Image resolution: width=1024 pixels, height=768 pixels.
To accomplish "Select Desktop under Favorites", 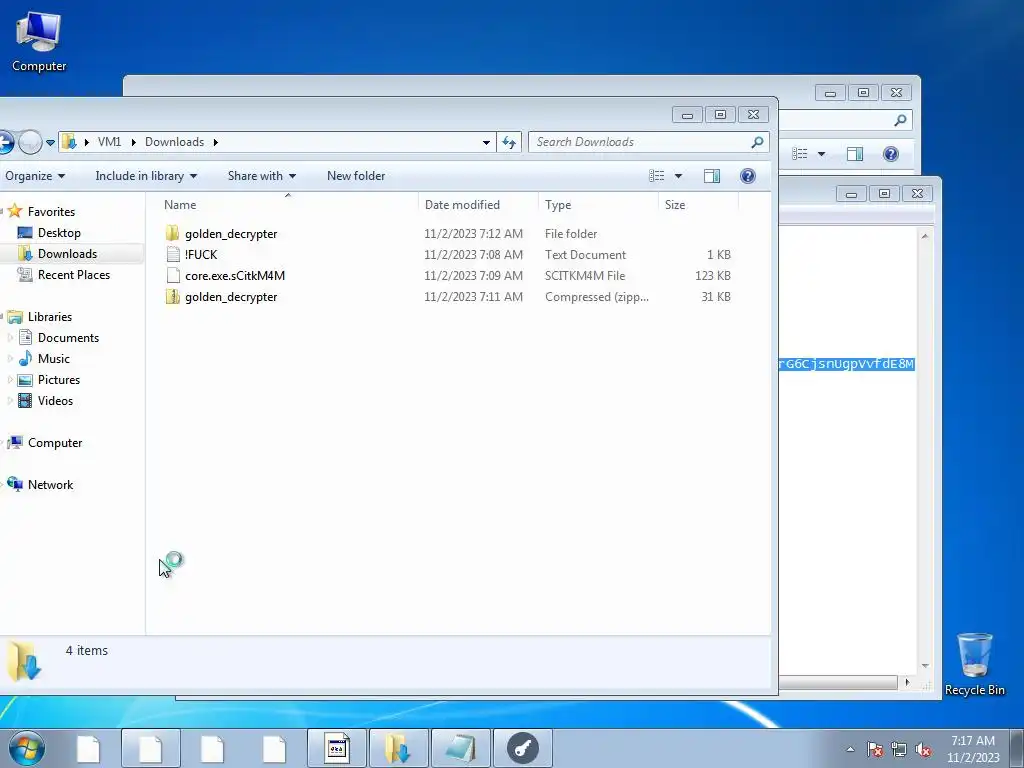I will (x=59, y=232).
